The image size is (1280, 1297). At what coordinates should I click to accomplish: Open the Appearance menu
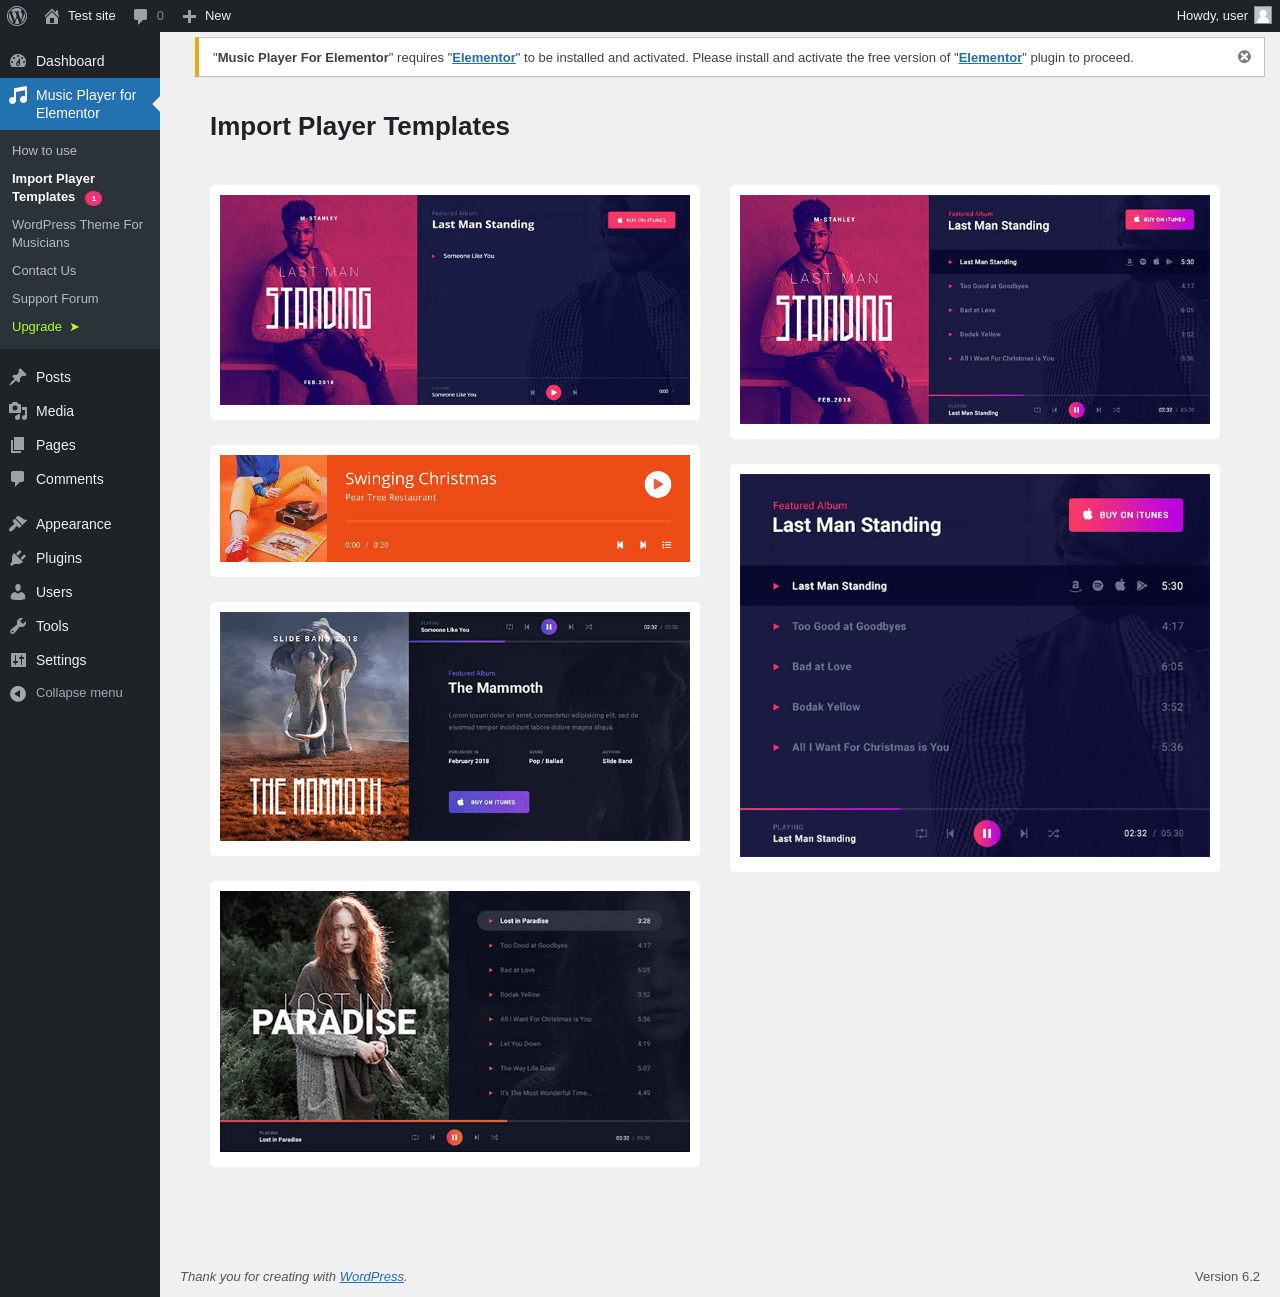[80, 524]
